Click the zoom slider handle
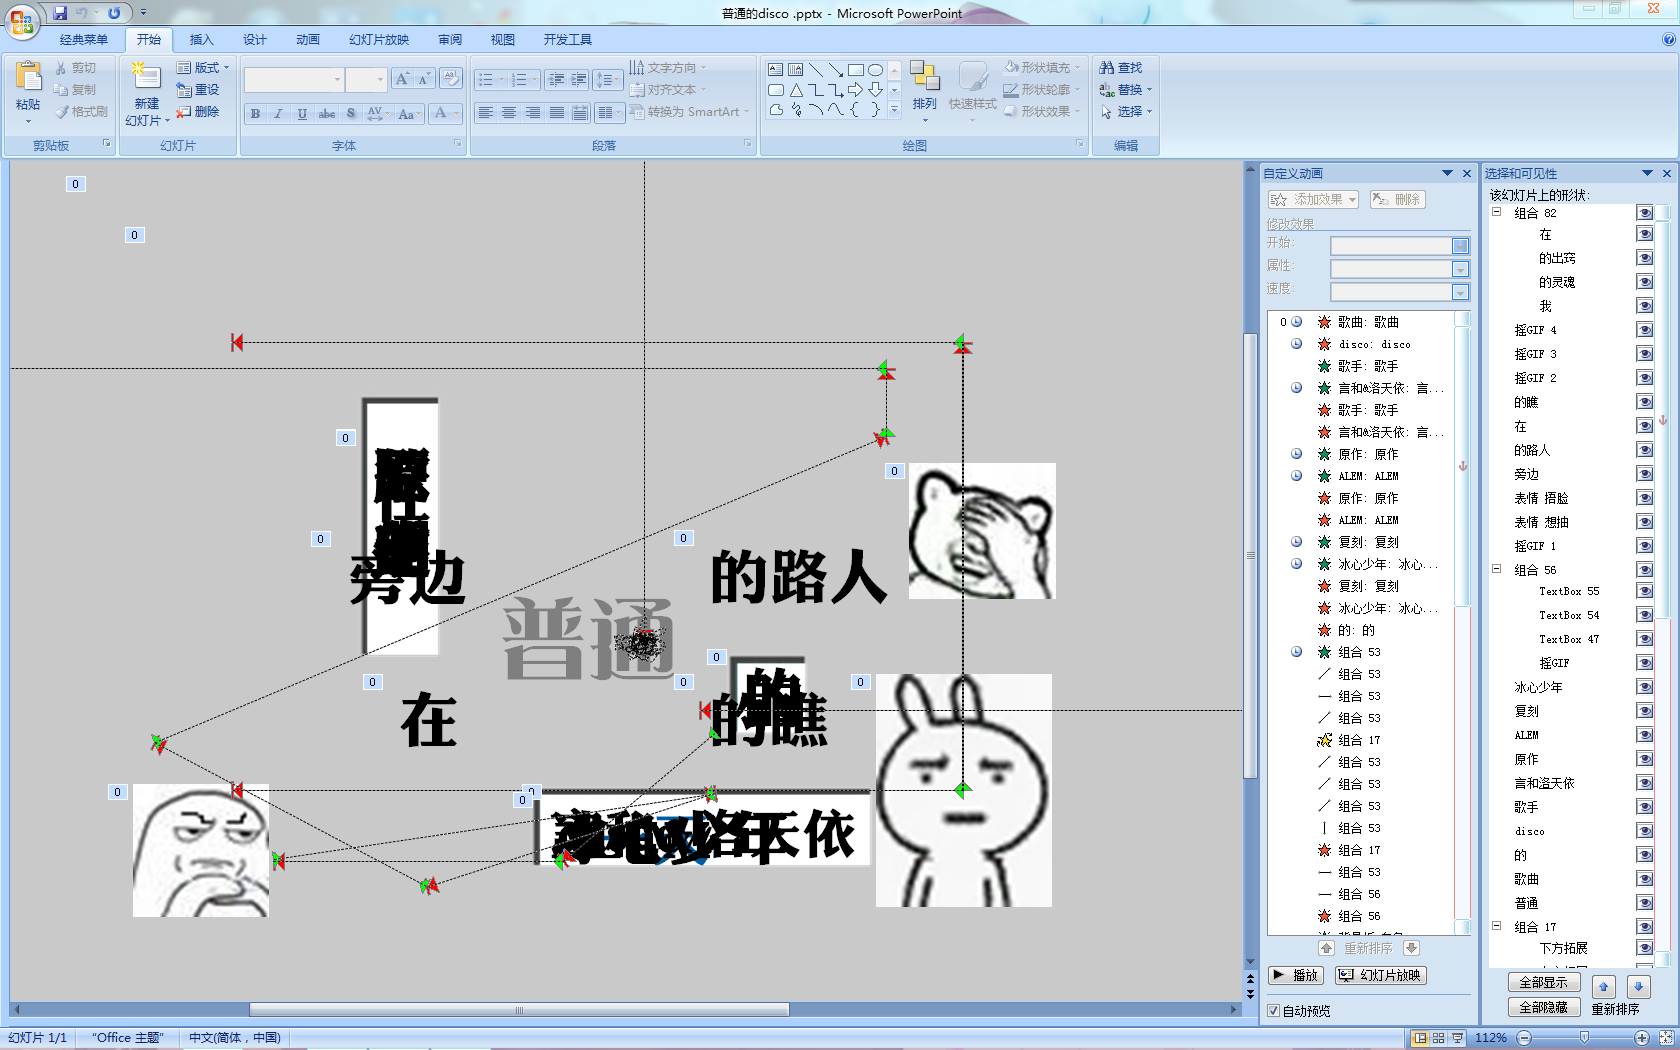1680x1050 pixels. coord(1584,1038)
